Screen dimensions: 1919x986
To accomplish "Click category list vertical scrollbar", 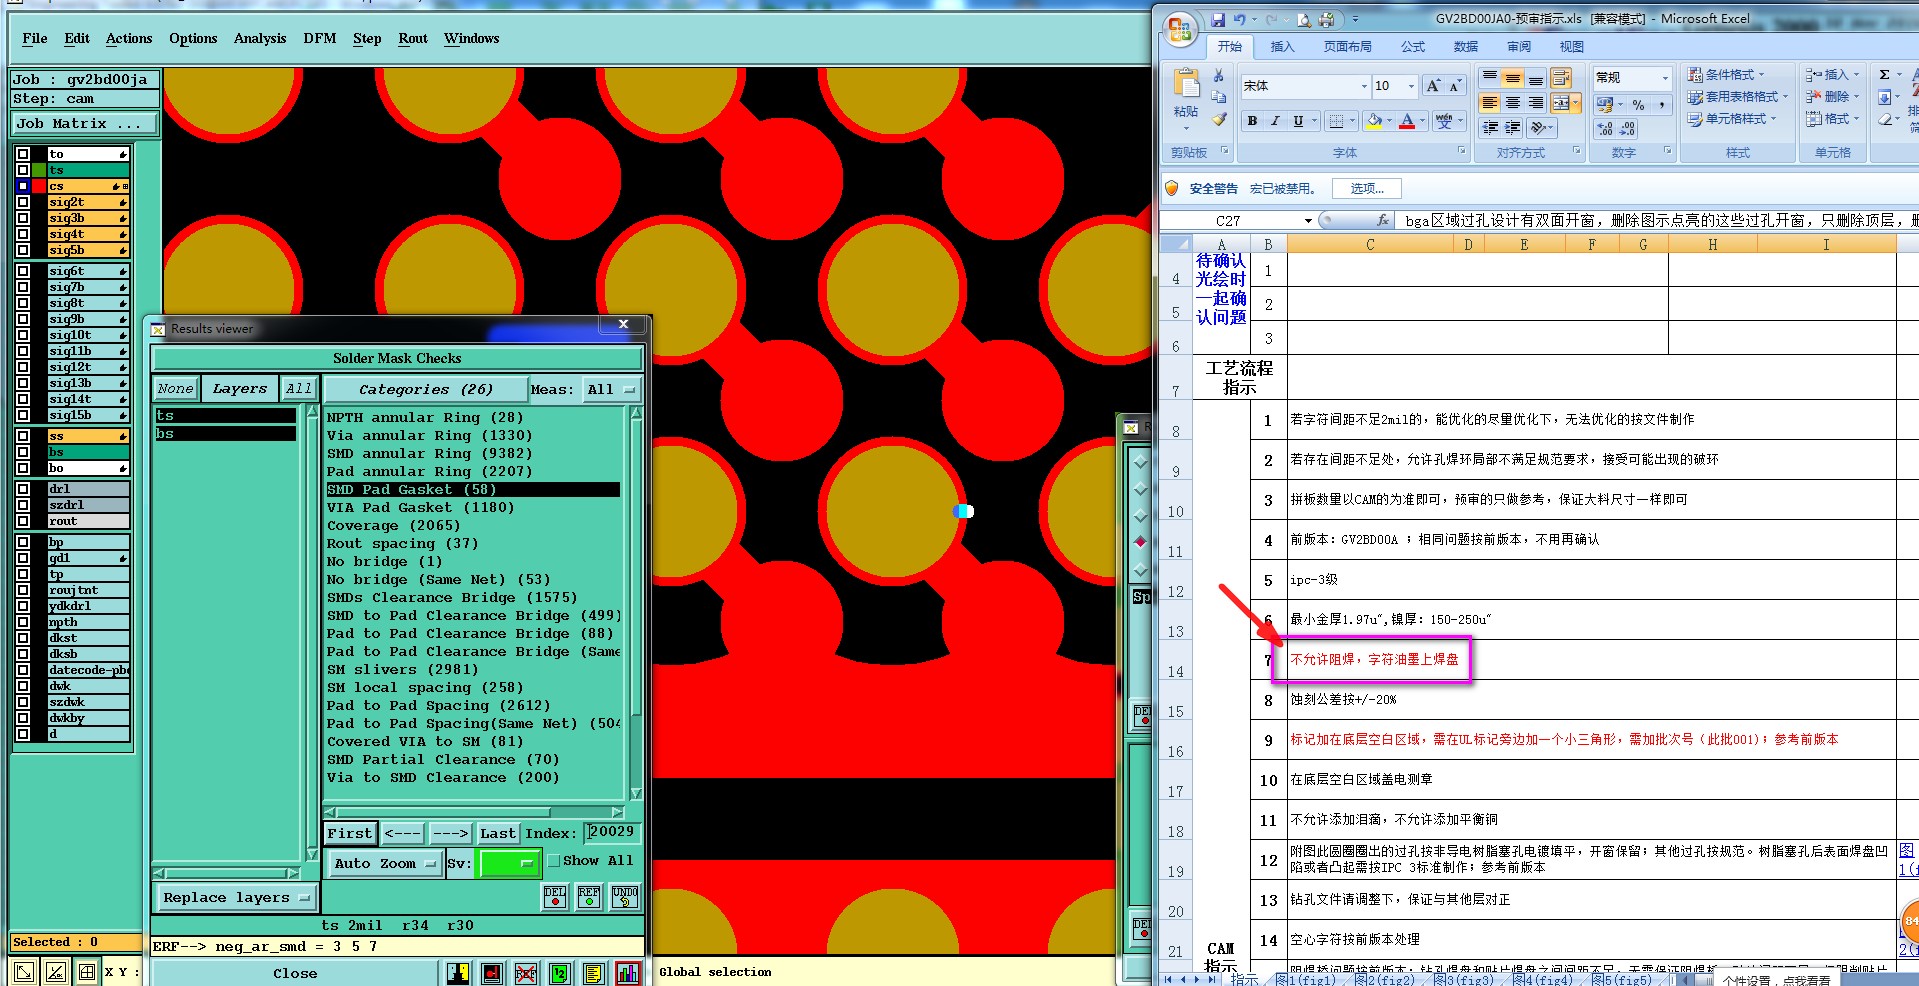I will click(x=636, y=604).
